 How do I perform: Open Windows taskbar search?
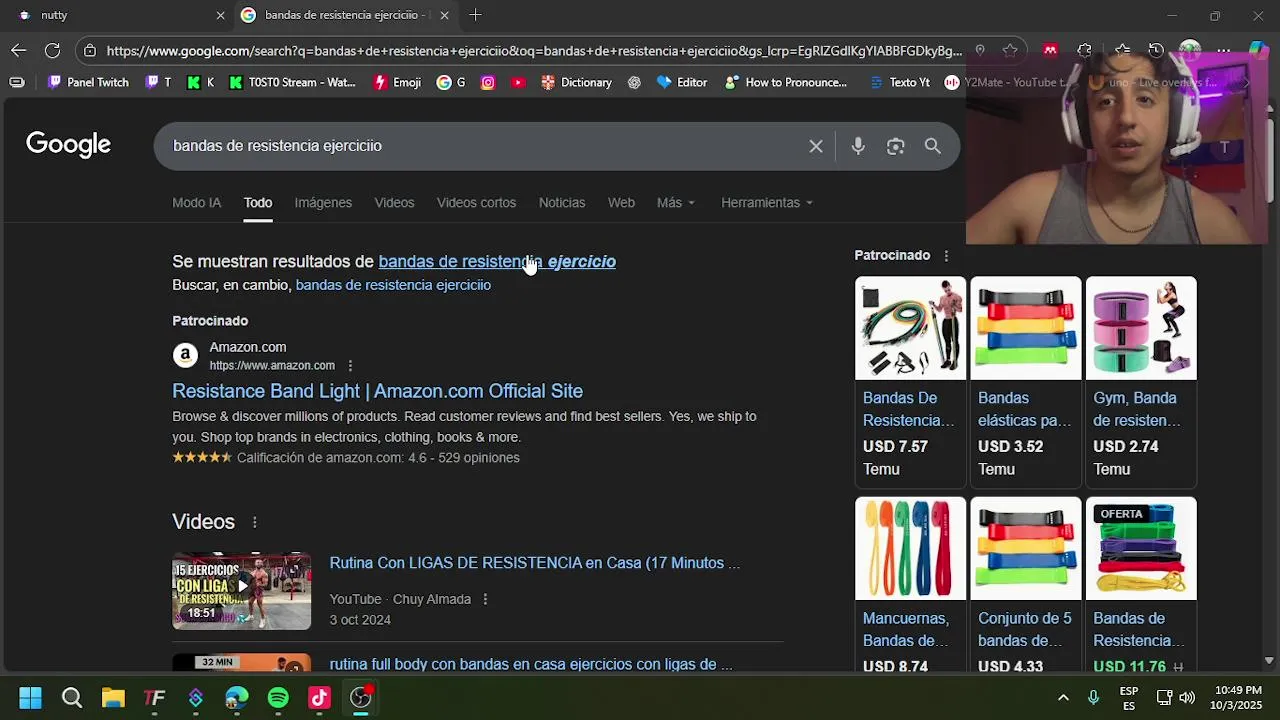coord(72,698)
